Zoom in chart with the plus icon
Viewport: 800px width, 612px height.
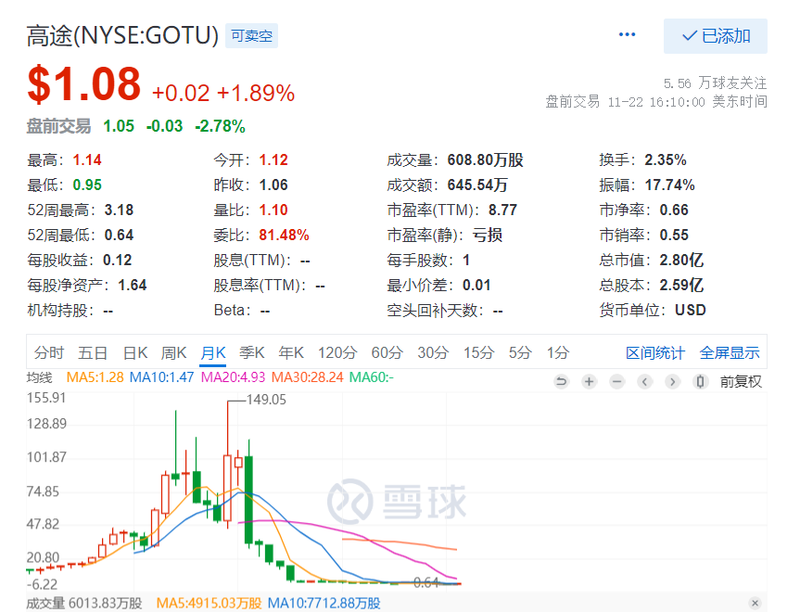589,381
